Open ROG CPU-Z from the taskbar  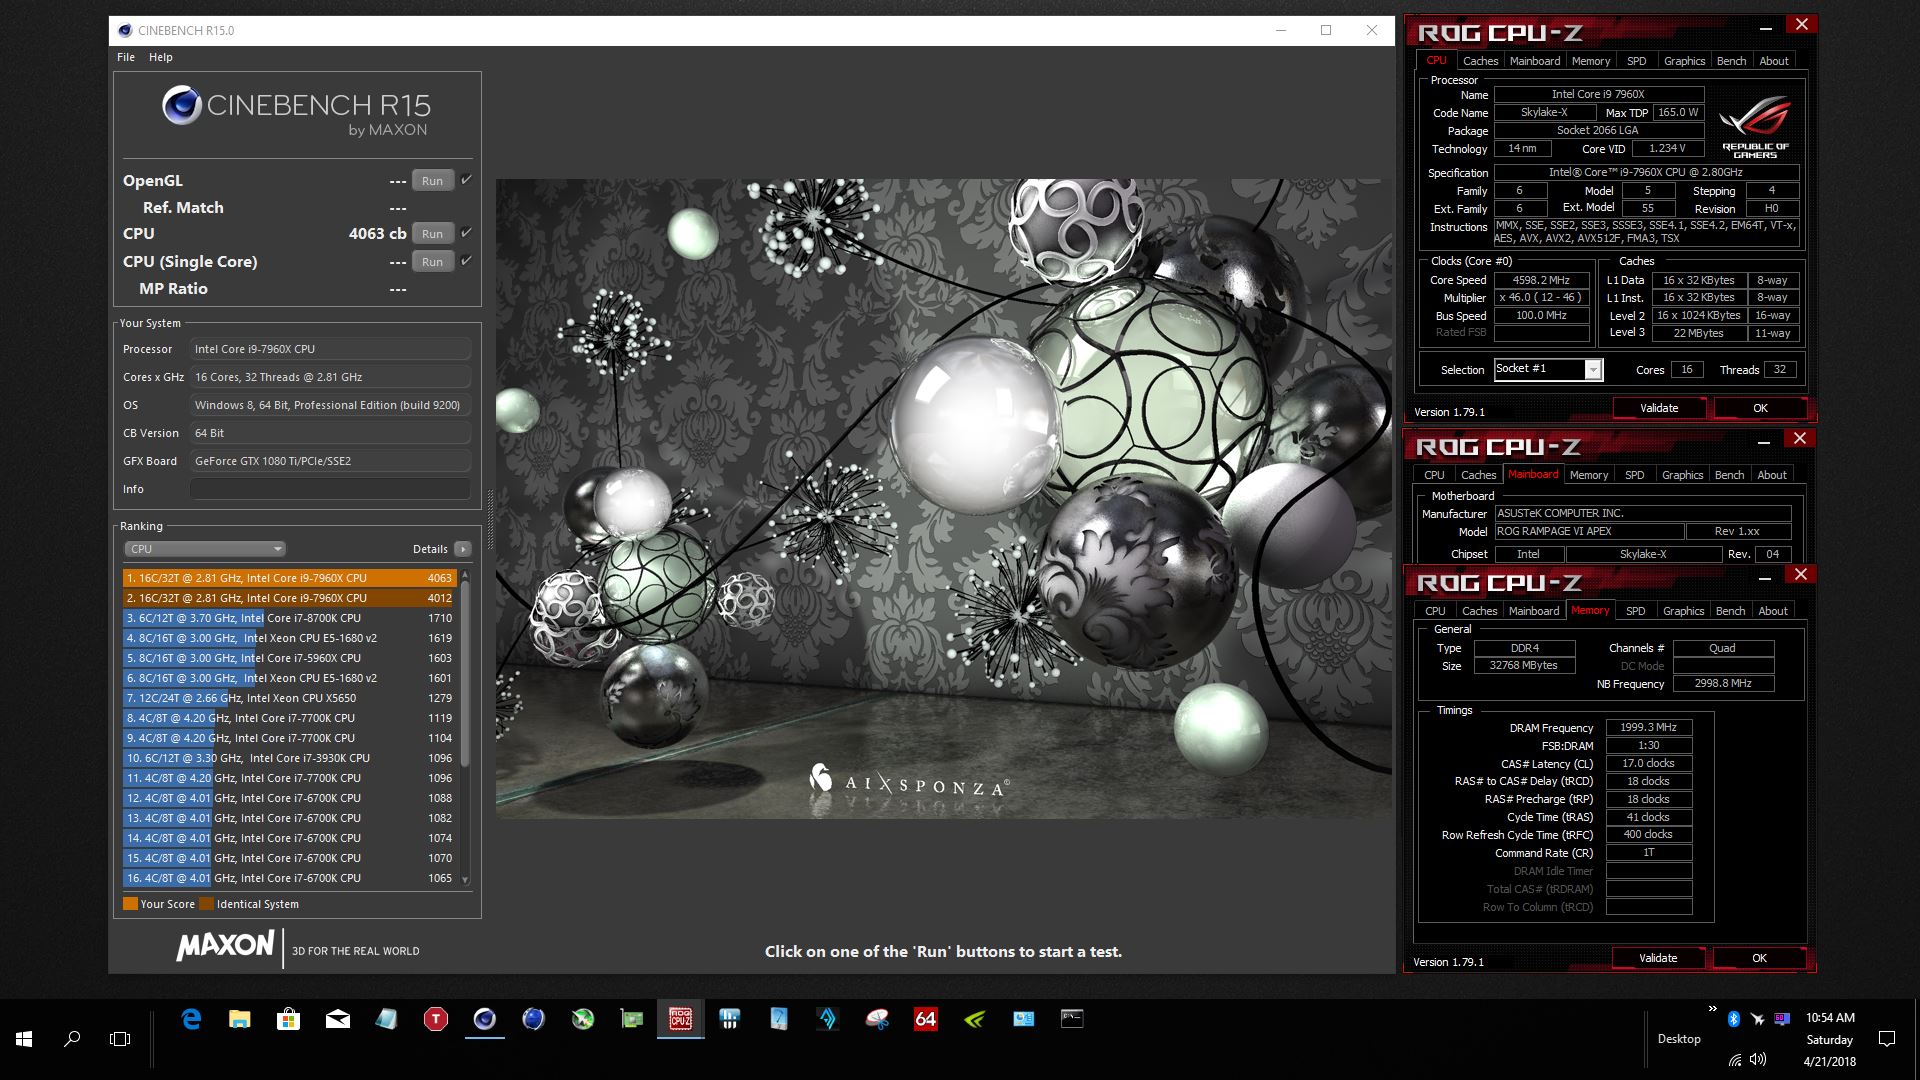pyautogui.click(x=680, y=1019)
